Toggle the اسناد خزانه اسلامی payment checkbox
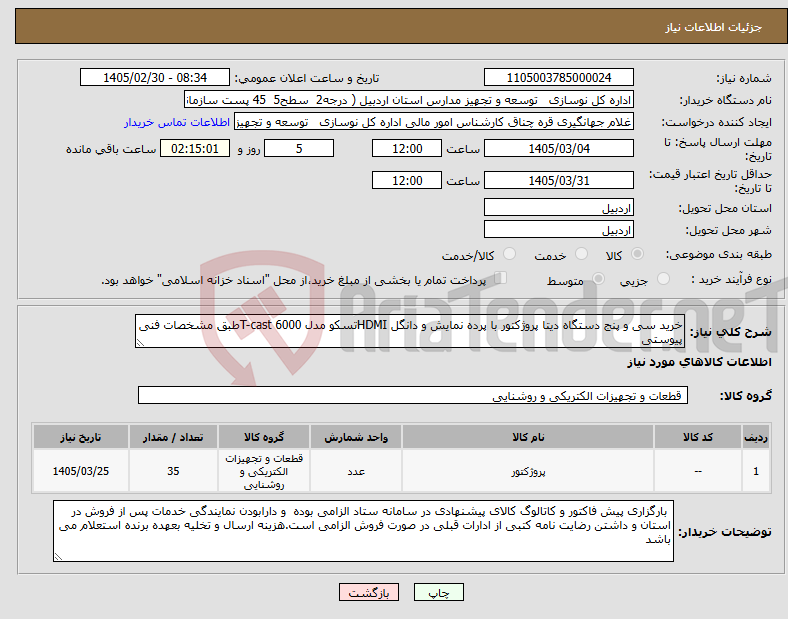 [500, 278]
